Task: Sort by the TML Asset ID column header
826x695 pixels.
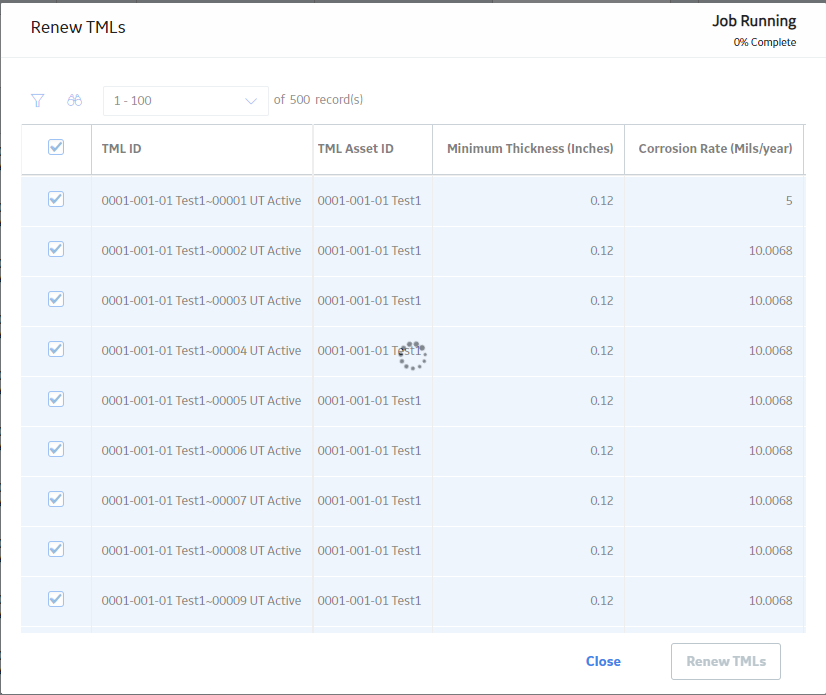Action: (x=356, y=149)
